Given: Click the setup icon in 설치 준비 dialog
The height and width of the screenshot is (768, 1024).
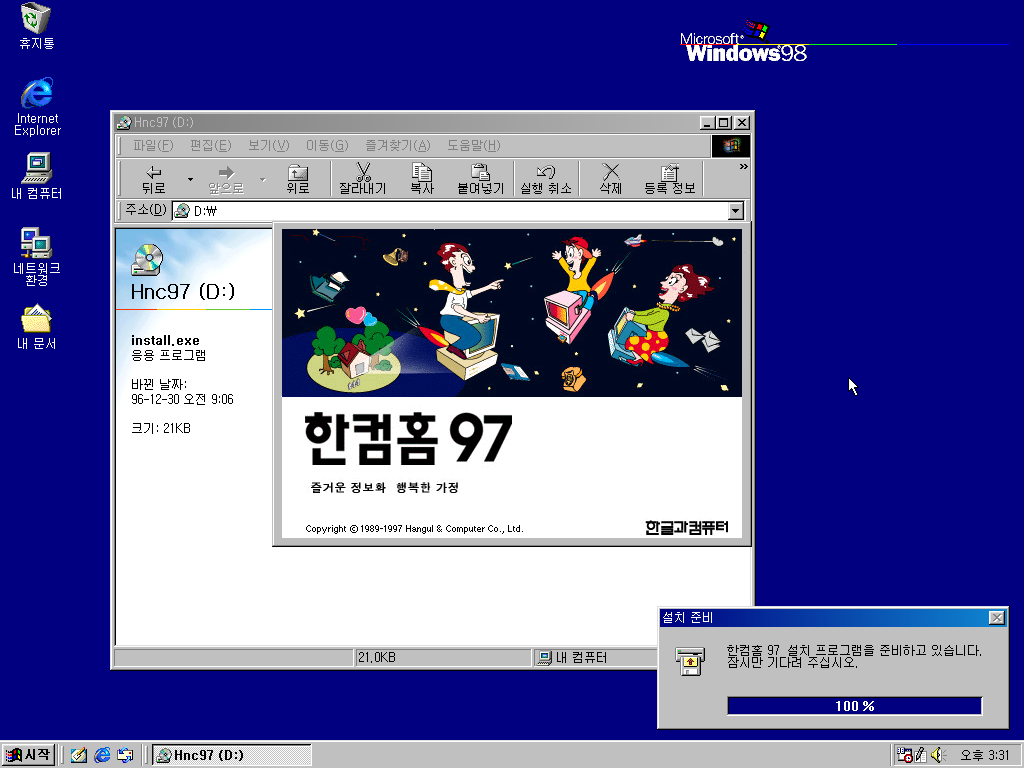Looking at the screenshot, I should [x=690, y=662].
